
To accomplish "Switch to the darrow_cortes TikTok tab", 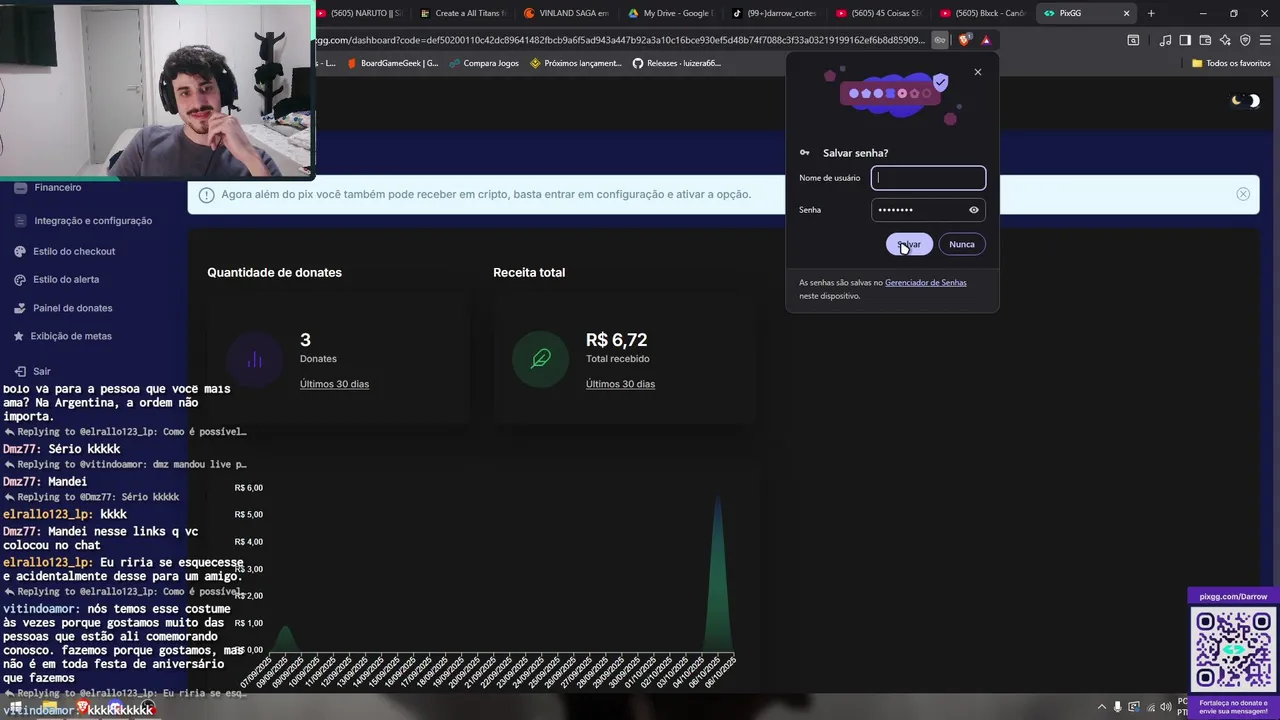I will pyautogui.click(x=775, y=14).
